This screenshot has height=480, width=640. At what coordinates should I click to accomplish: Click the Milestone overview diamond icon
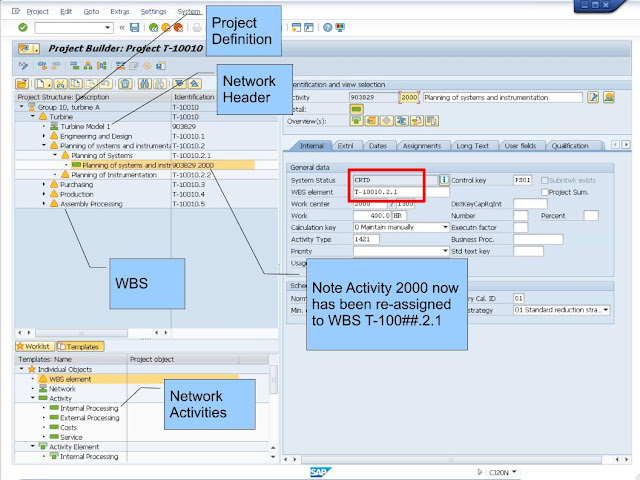(x=387, y=121)
